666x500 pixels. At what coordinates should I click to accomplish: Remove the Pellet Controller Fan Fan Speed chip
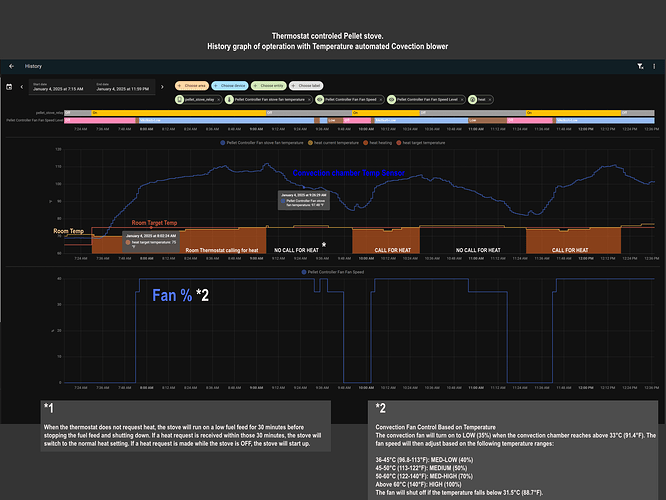tap(381, 99)
